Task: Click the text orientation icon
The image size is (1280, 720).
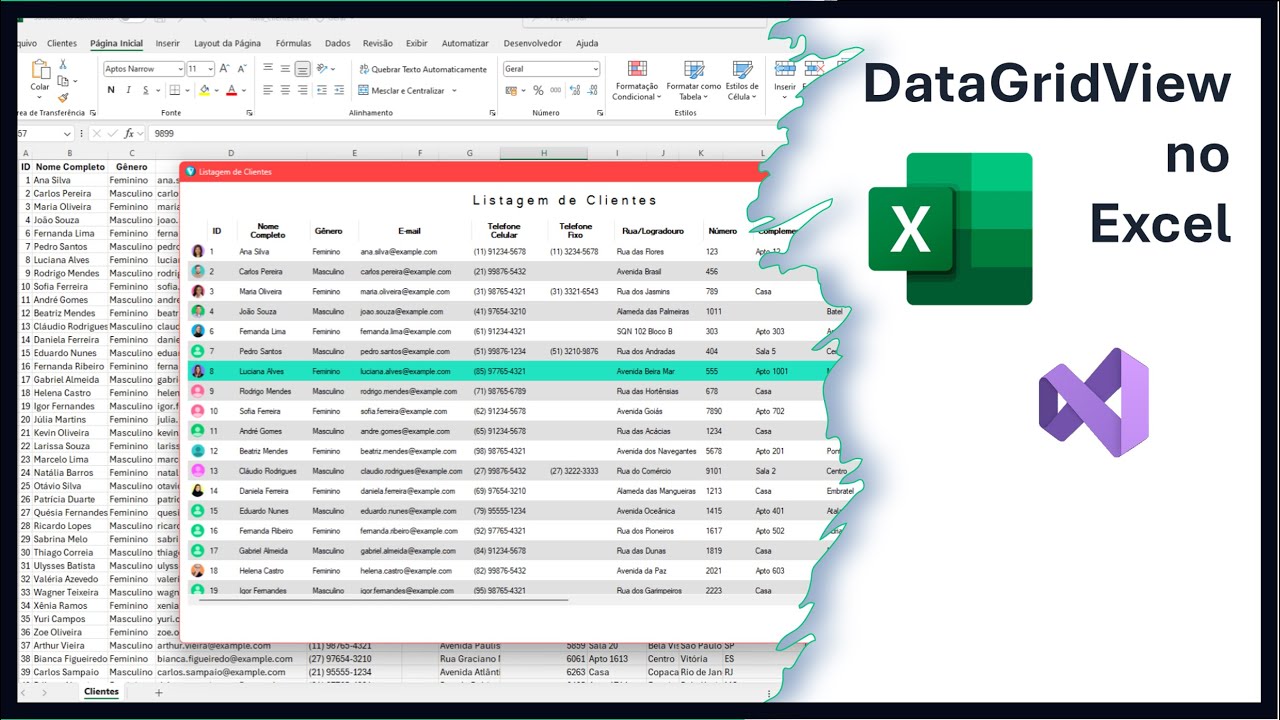Action: (322, 69)
